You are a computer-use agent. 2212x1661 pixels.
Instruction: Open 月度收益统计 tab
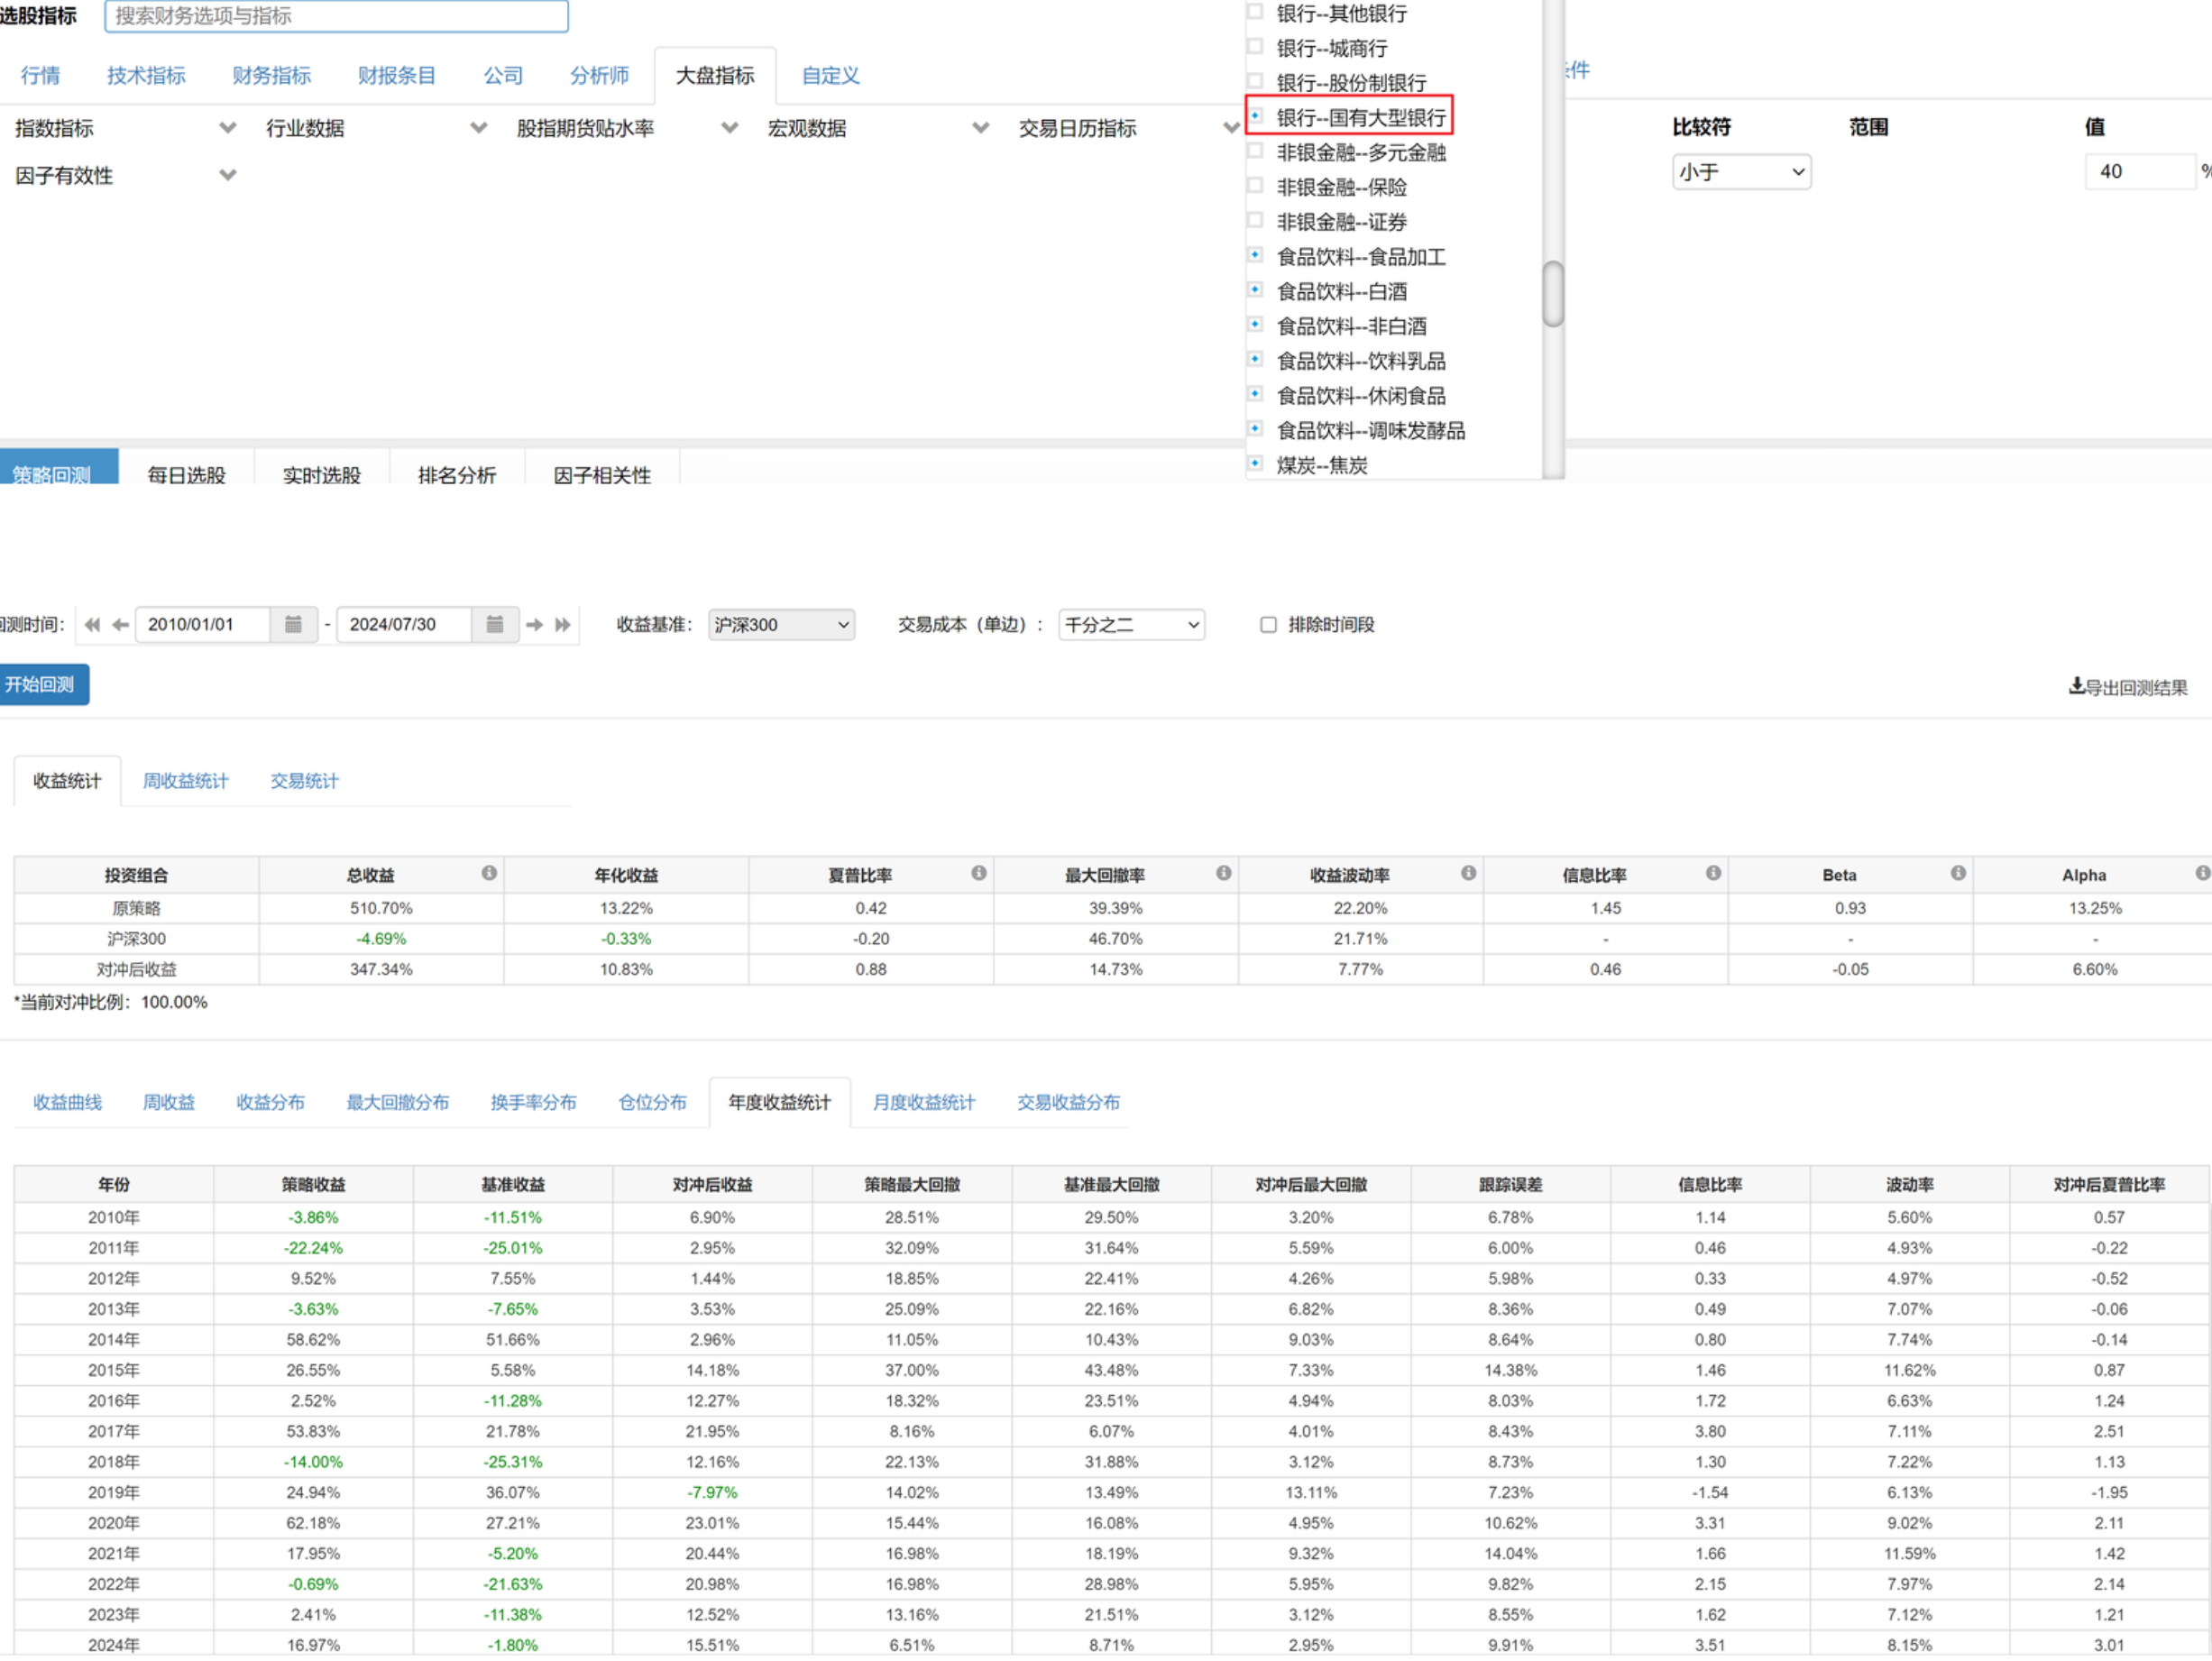[x=923, y=1103]
